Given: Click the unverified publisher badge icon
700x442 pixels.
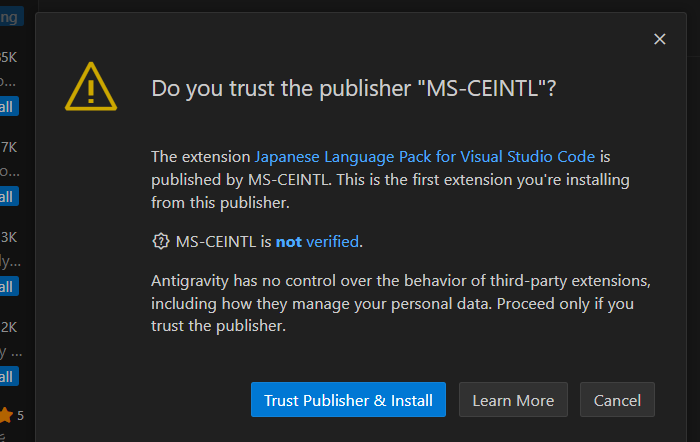Looking at the screenshot, I should pos(160,241).
